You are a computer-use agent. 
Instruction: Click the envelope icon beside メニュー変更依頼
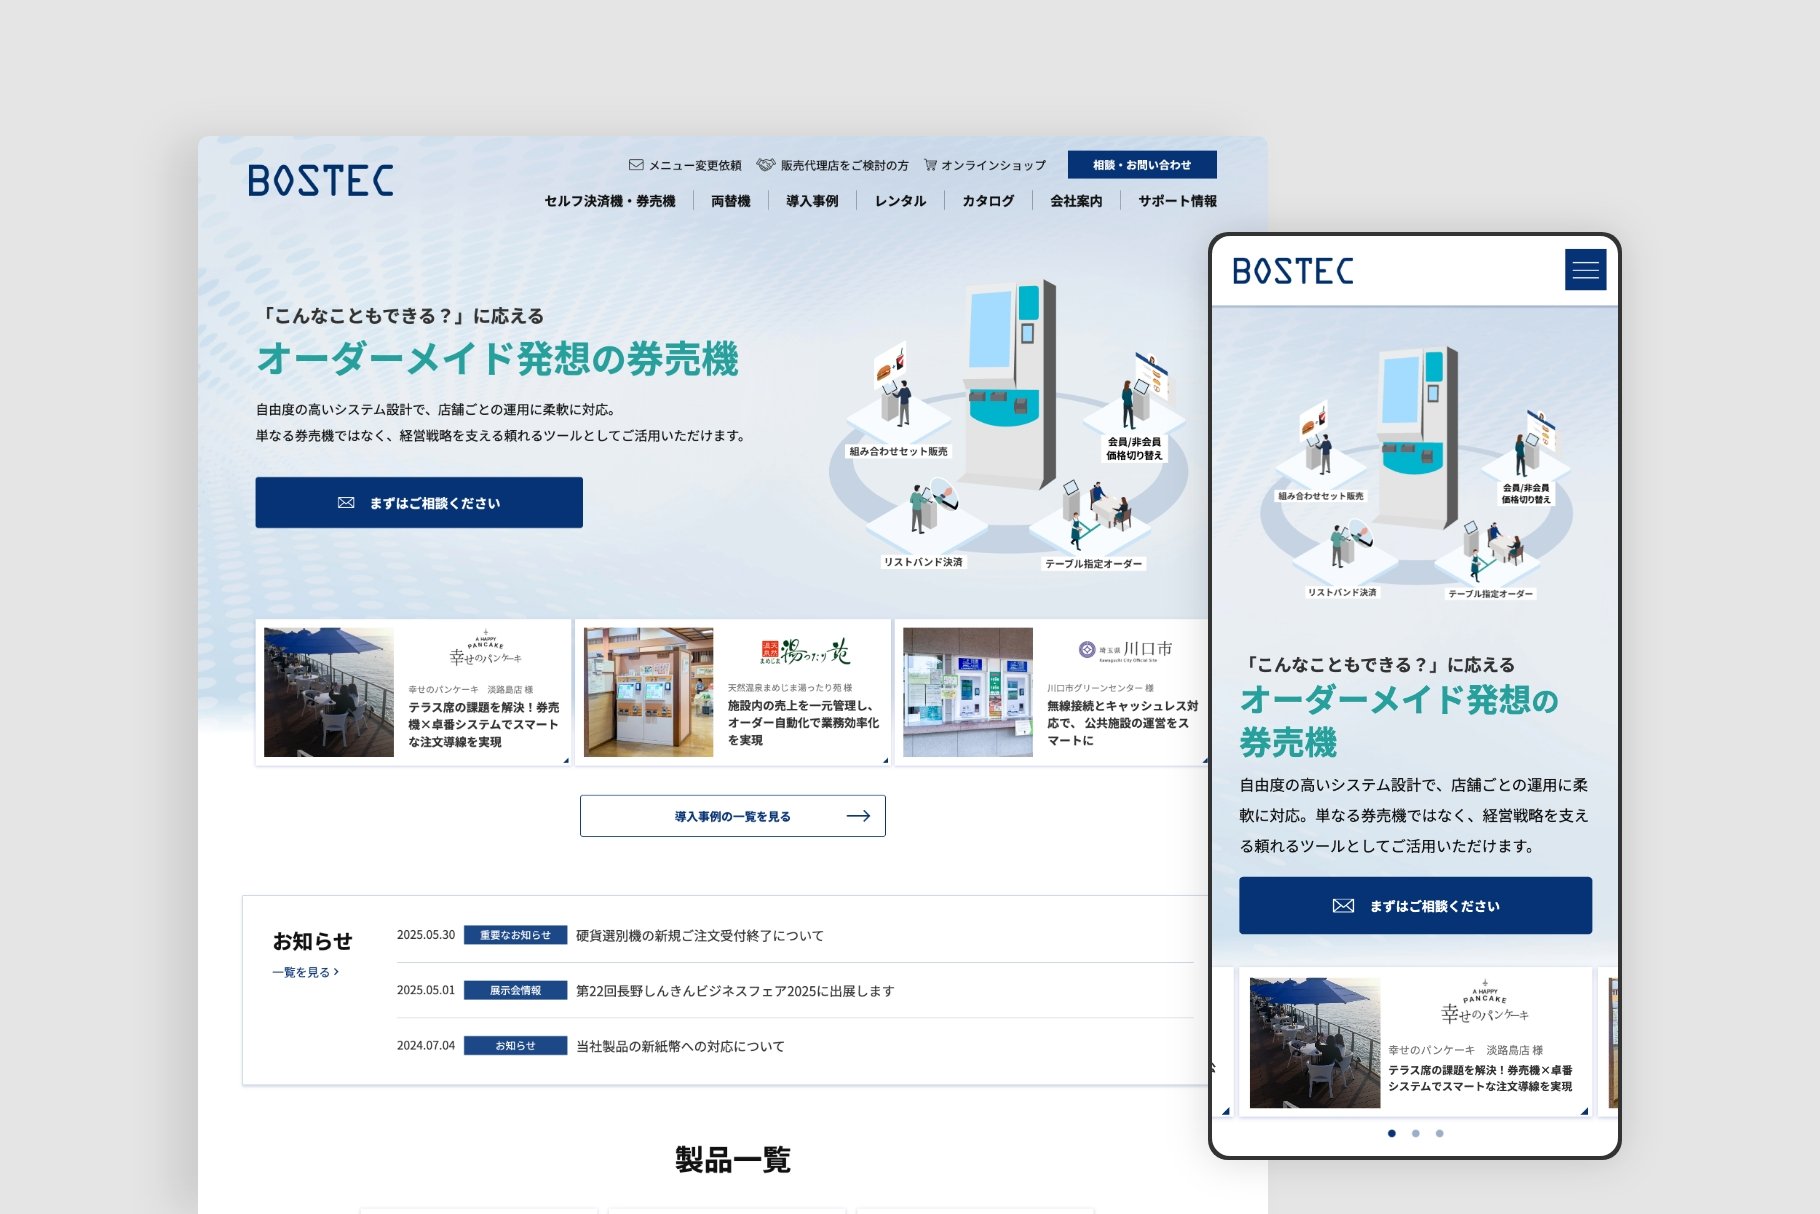(635, 165)
